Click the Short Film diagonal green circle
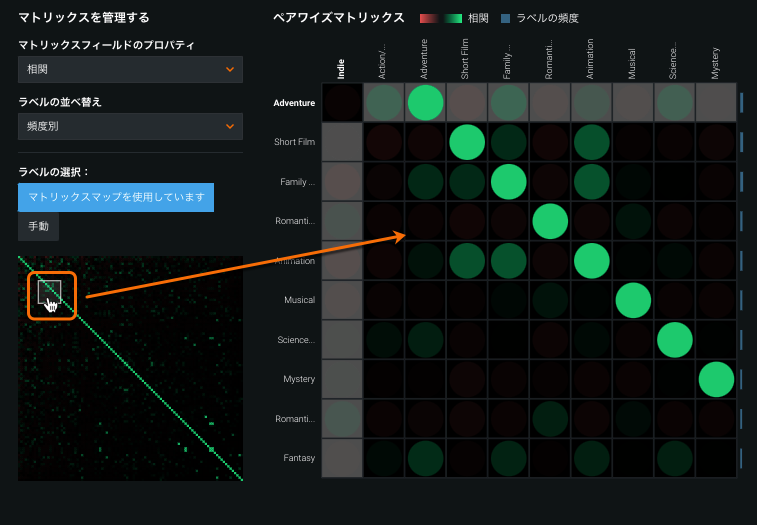 [466, 142]
